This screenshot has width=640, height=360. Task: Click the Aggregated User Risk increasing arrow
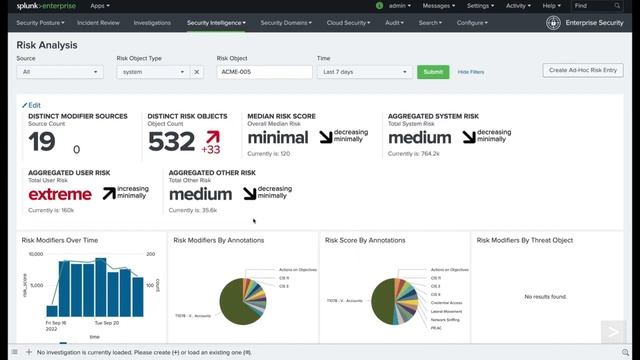tap(109, 193)
